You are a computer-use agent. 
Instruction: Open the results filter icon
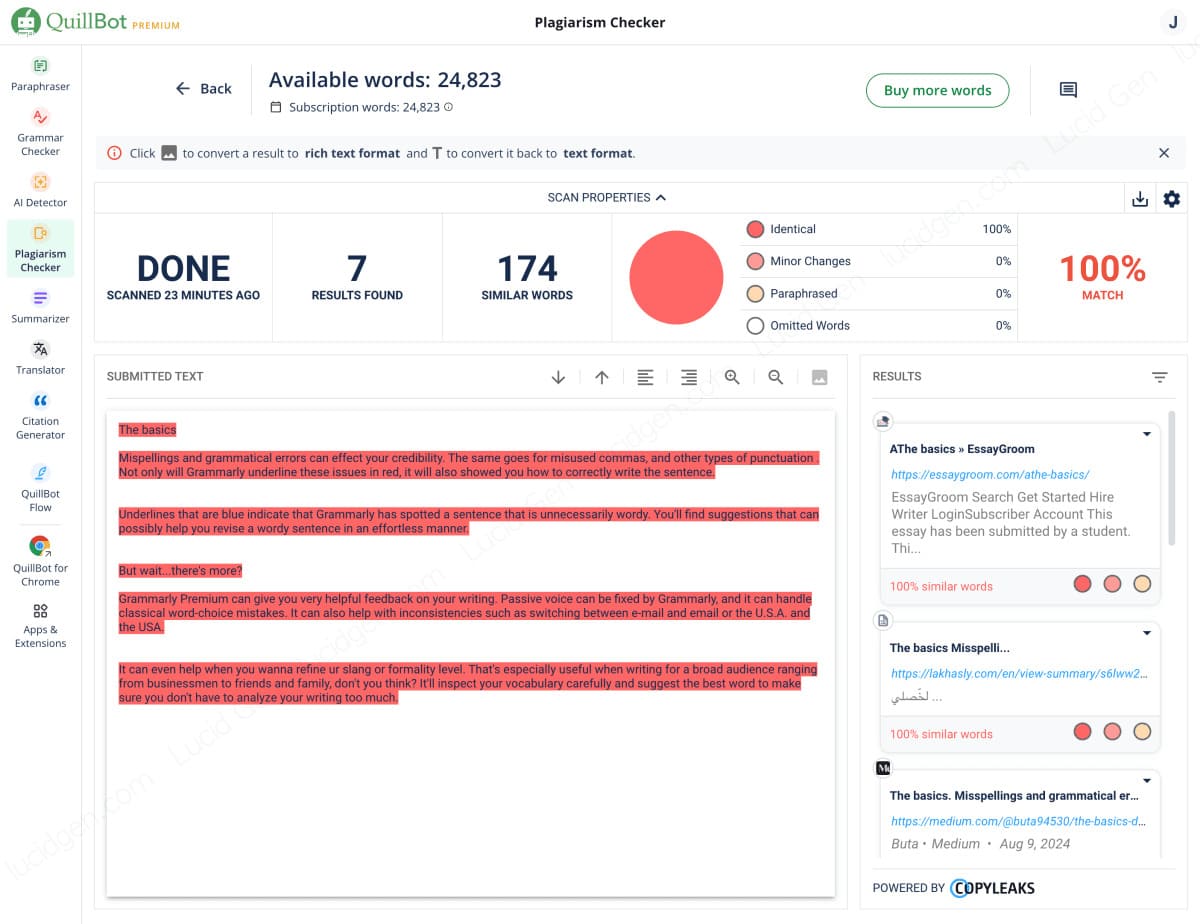[1159, 377]
